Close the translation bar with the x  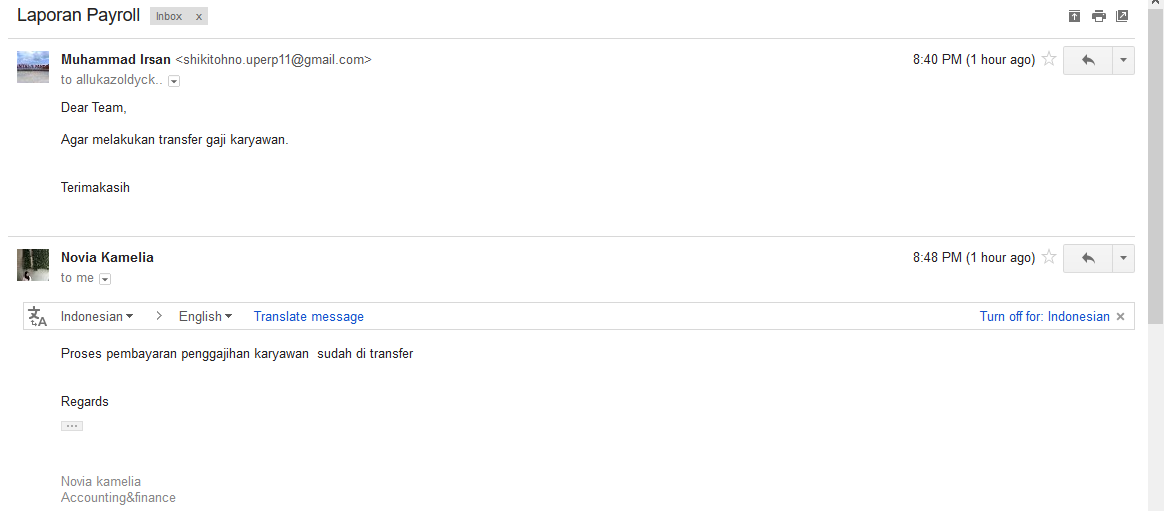coord(1120,317)
